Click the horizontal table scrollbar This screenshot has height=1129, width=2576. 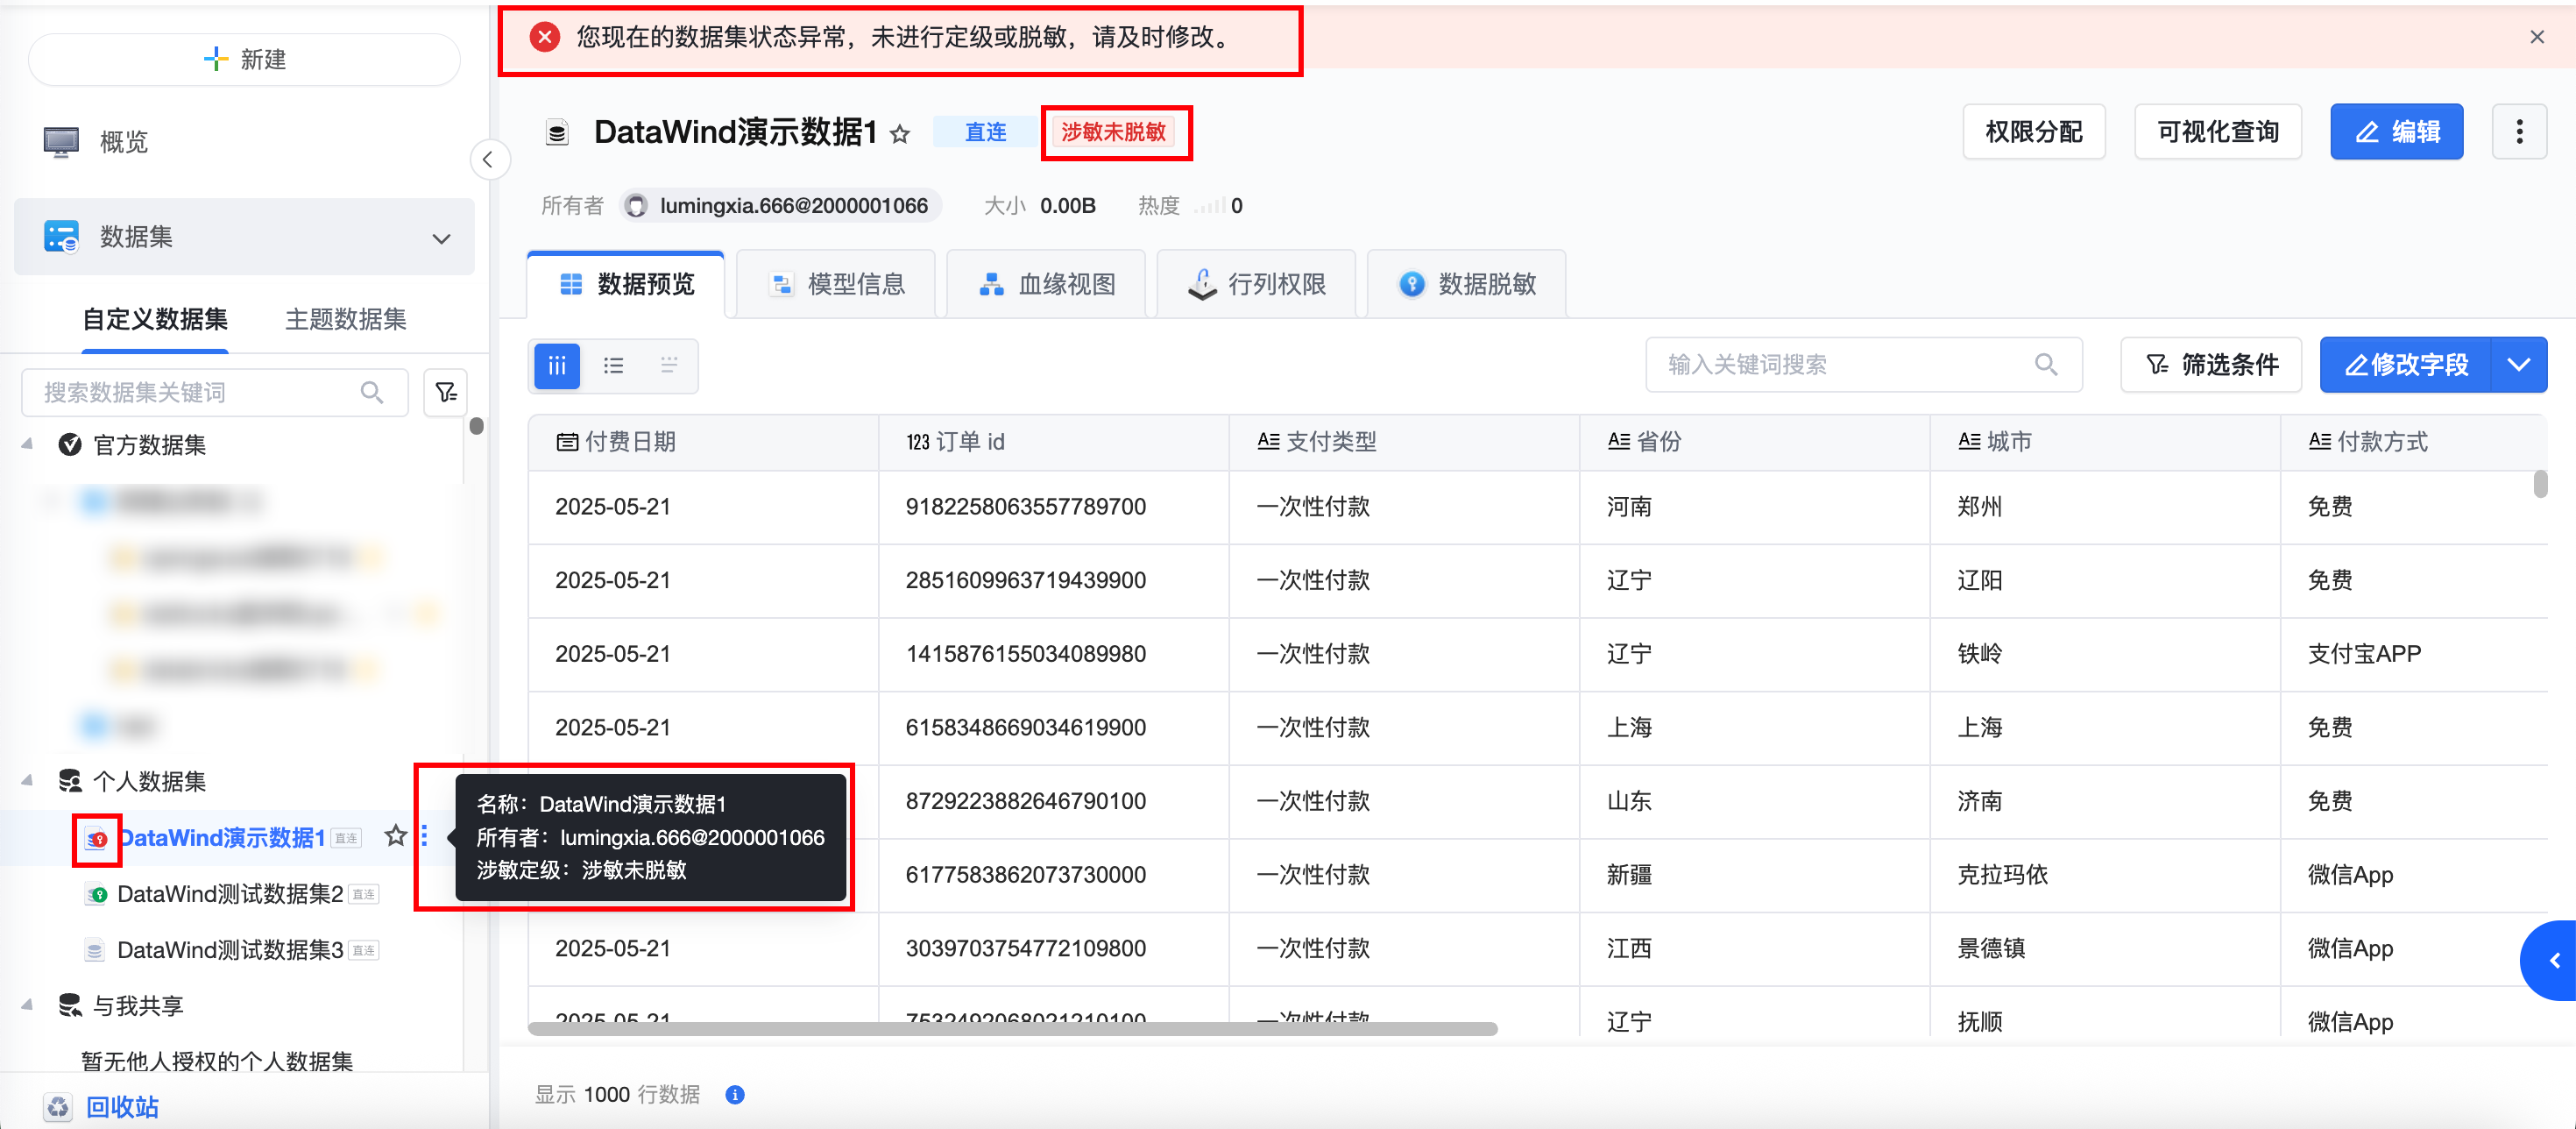[x=1012, y=1029]
